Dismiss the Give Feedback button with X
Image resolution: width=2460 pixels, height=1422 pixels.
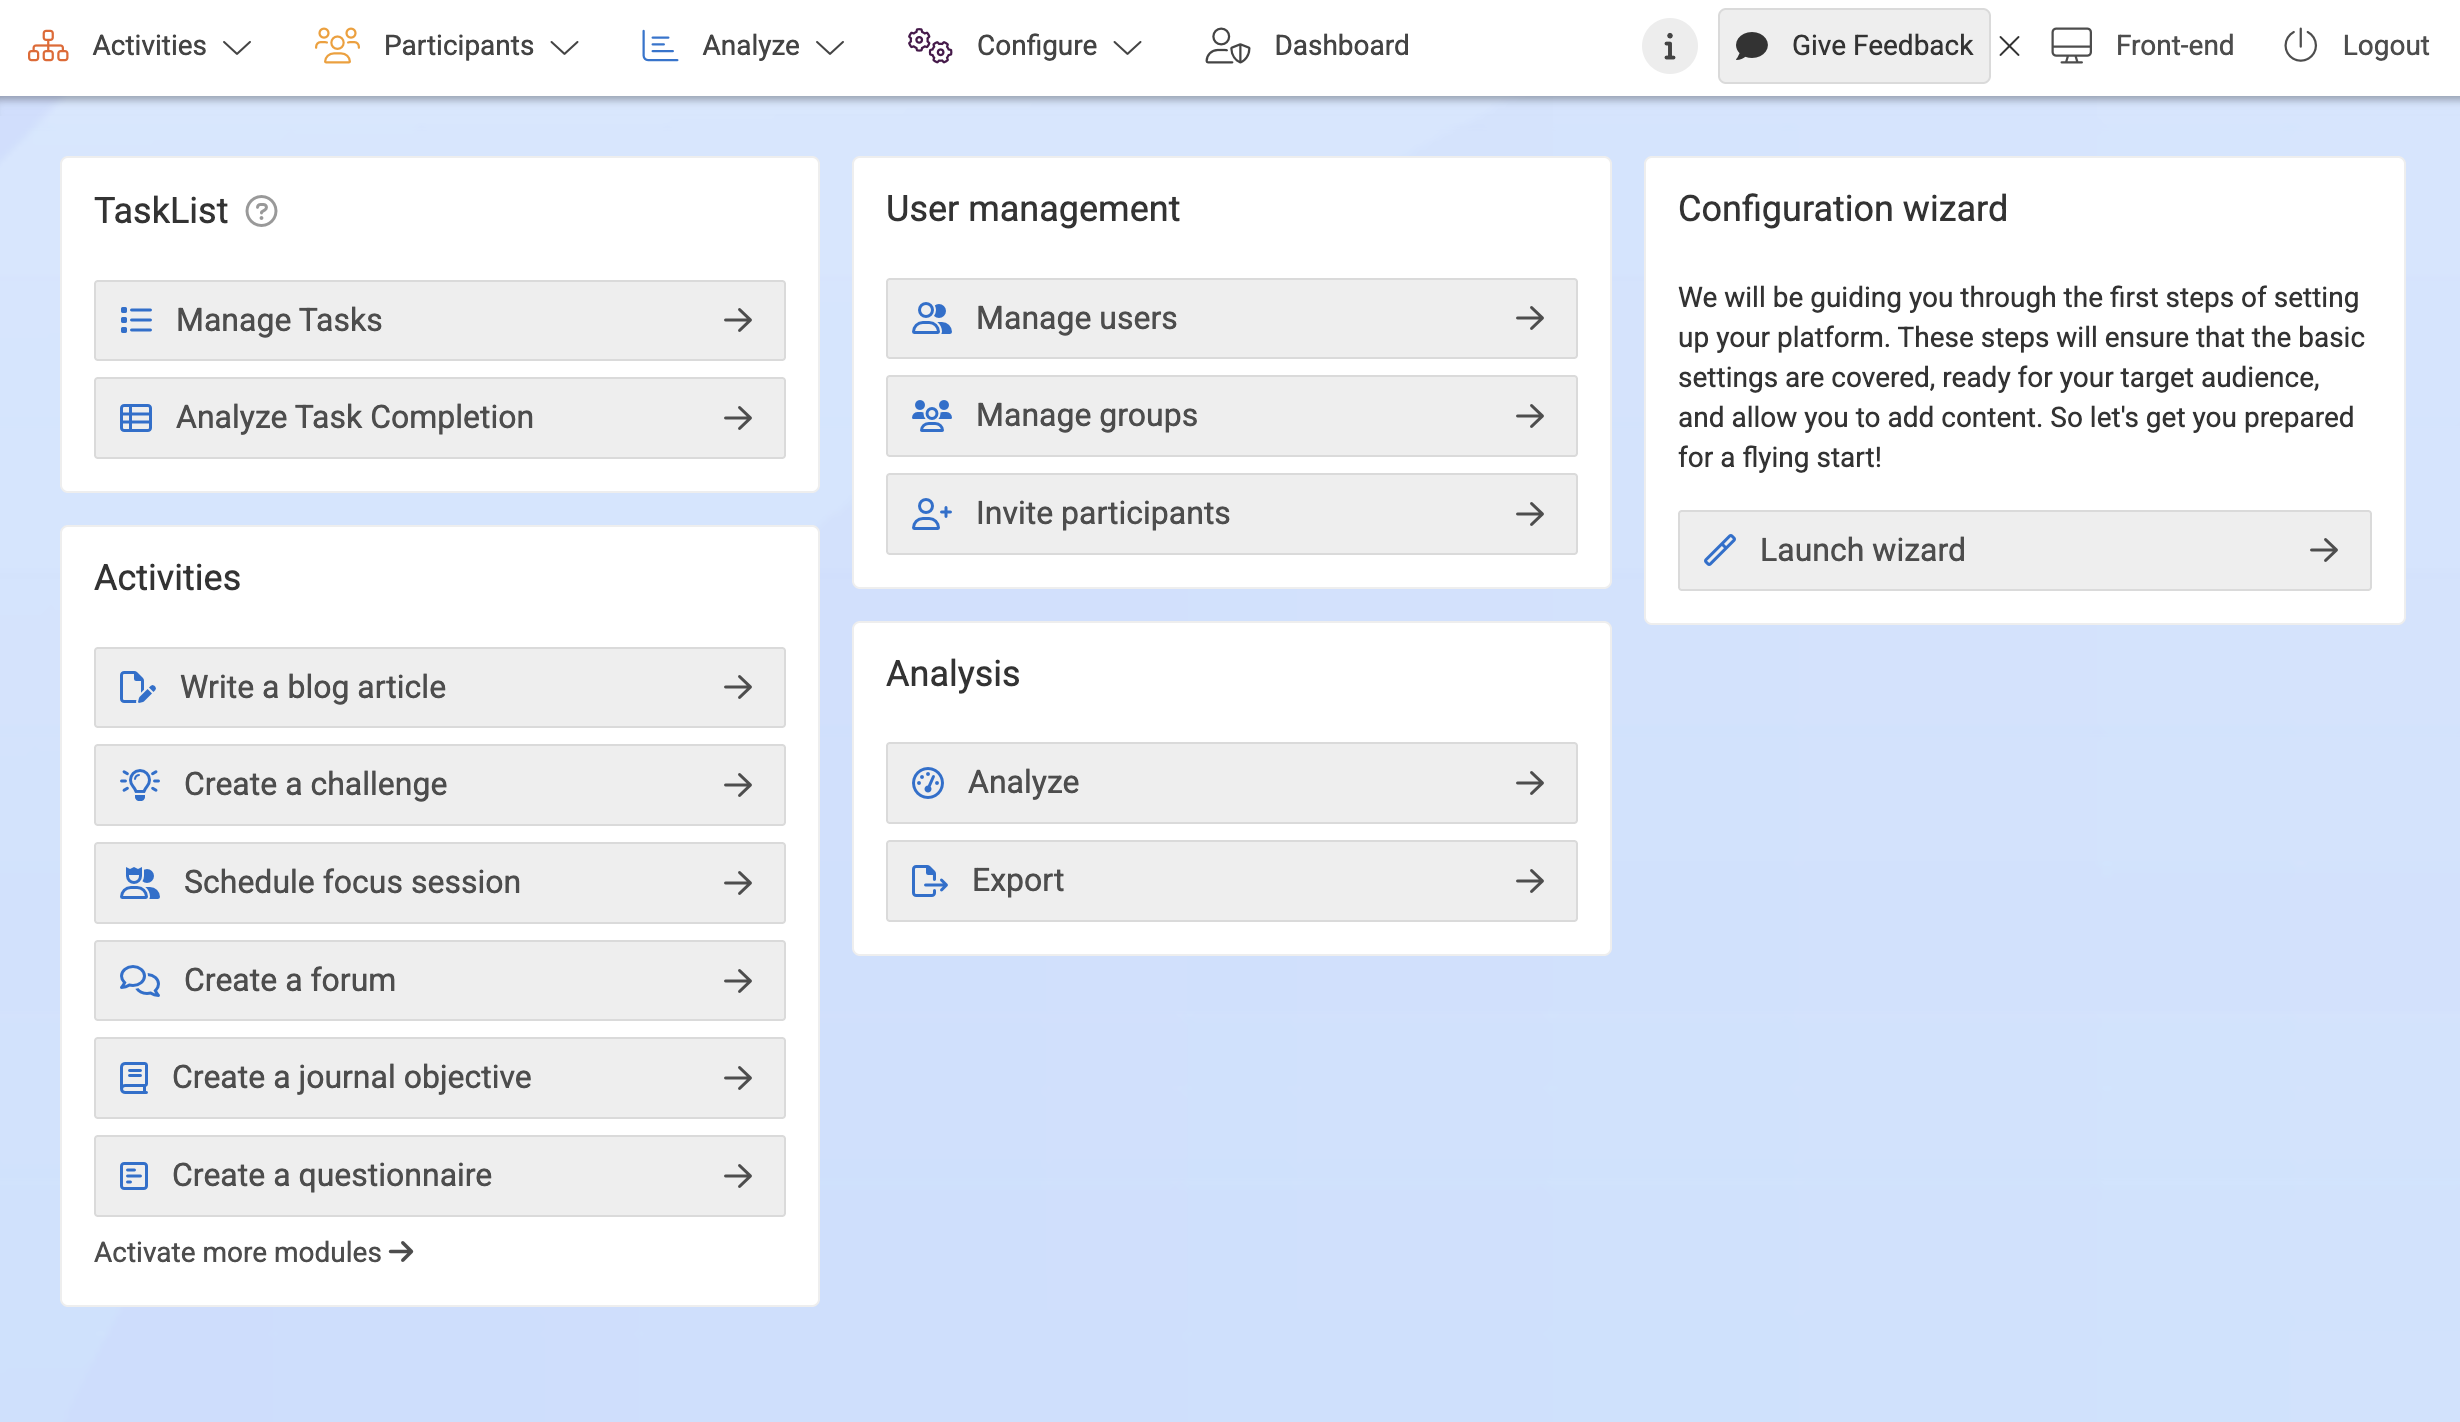tap(2010, 46)
